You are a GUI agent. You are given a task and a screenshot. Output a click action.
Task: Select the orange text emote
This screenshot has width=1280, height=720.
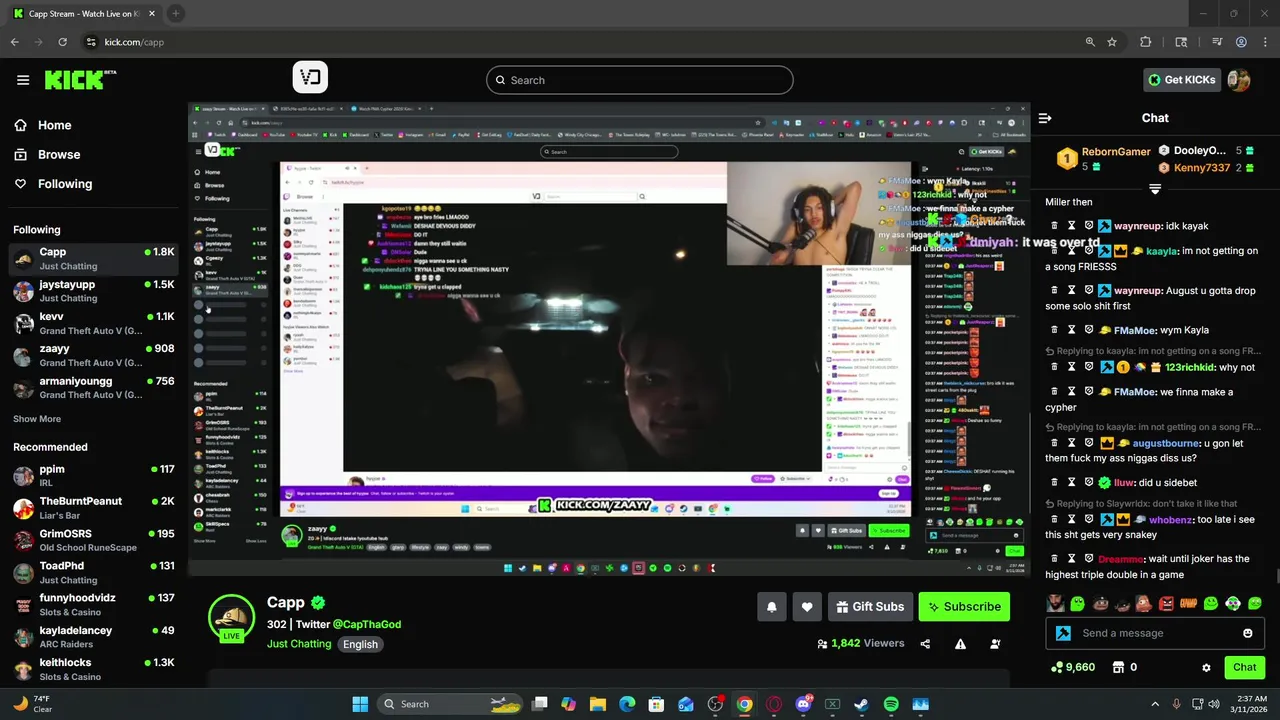1188,603
